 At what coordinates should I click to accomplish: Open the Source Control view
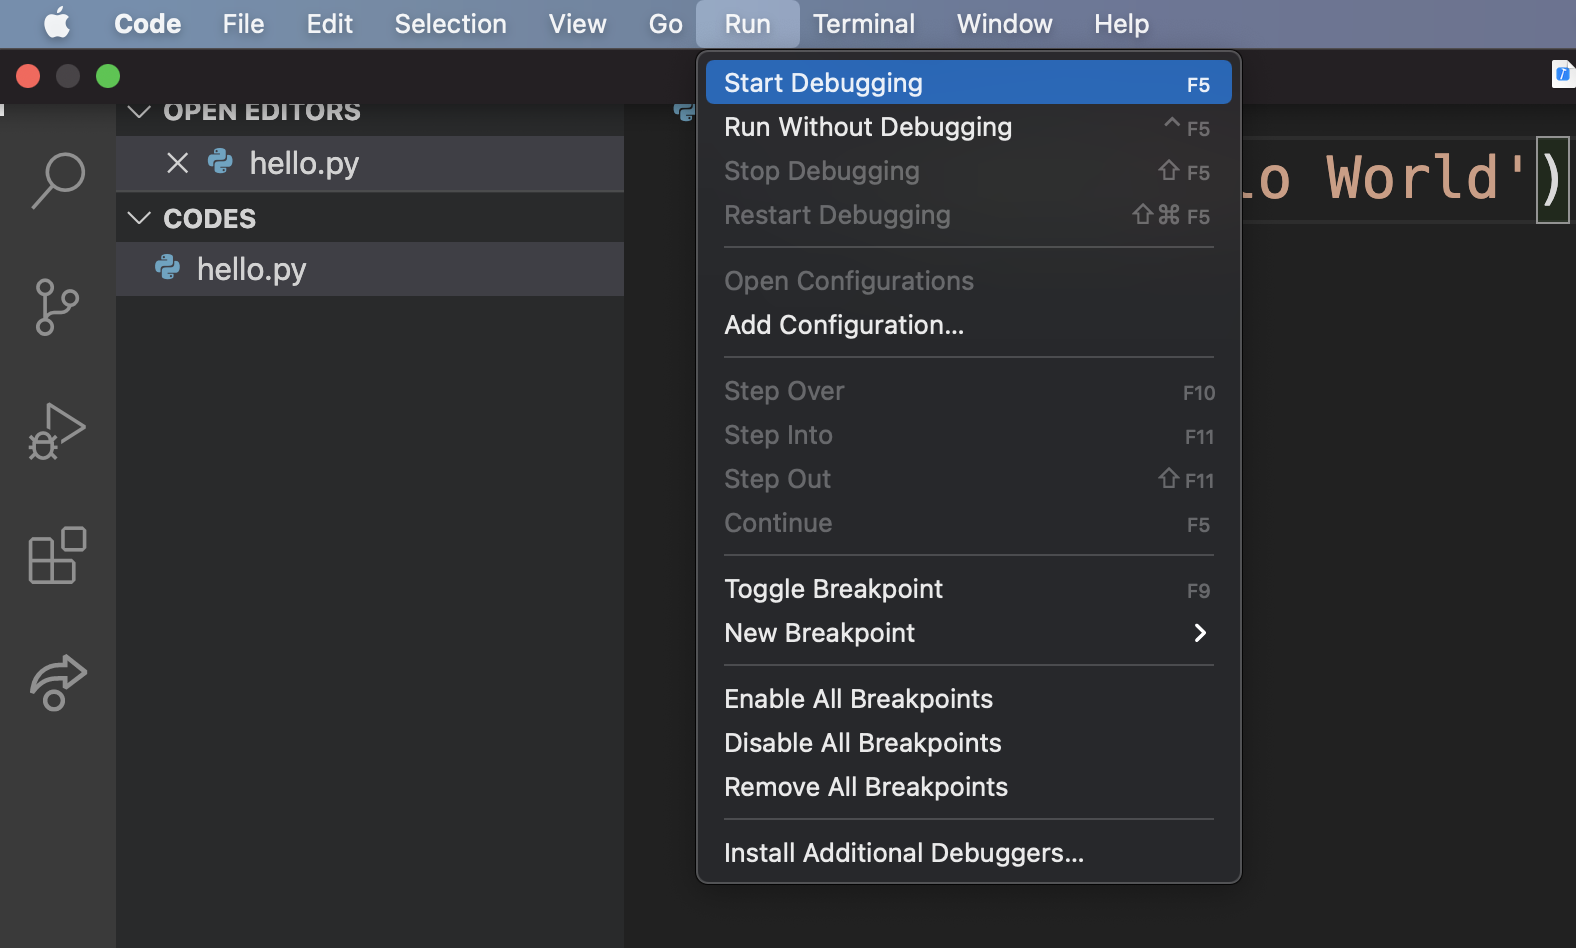pos(57,307)
